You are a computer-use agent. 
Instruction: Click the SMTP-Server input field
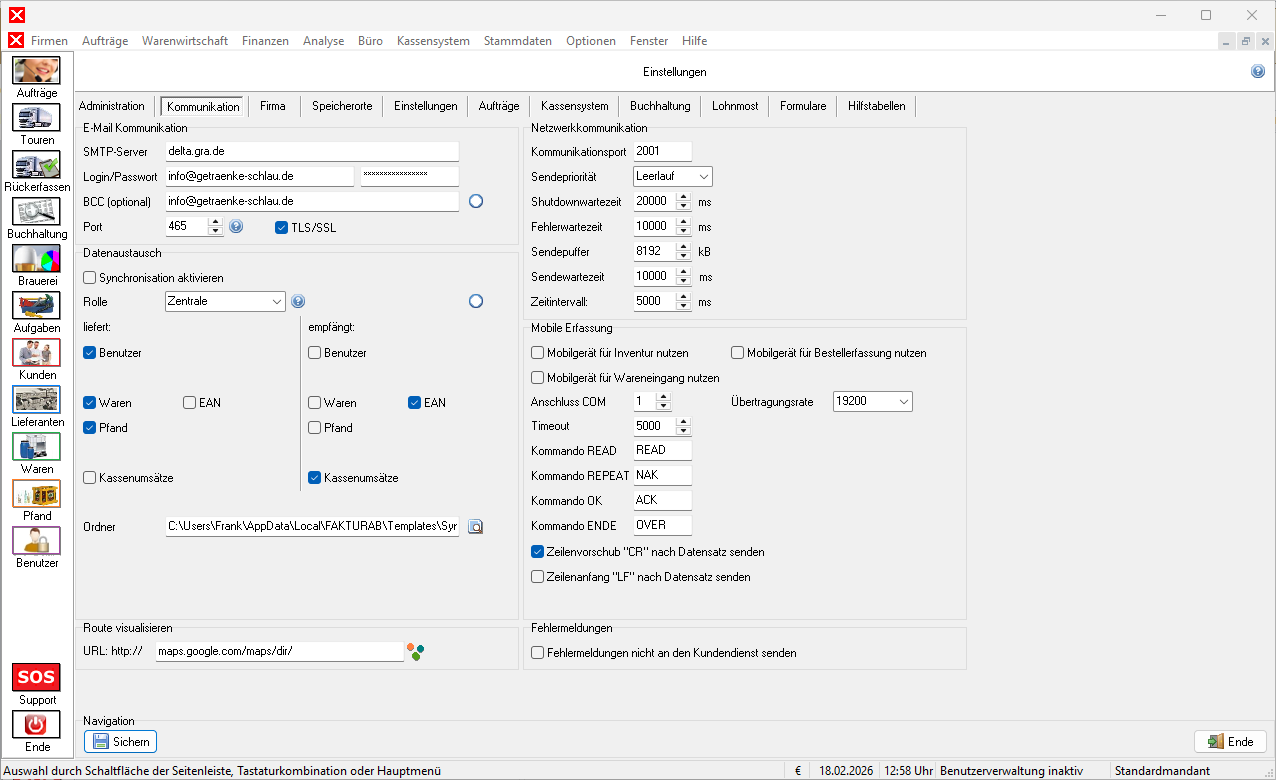point(311,152)
